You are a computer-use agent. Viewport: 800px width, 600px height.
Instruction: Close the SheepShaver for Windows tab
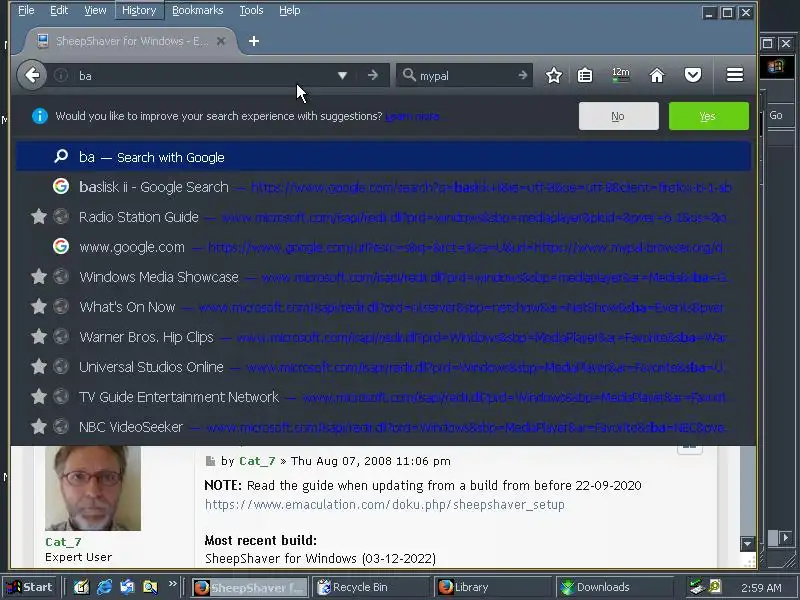point(221,41)
